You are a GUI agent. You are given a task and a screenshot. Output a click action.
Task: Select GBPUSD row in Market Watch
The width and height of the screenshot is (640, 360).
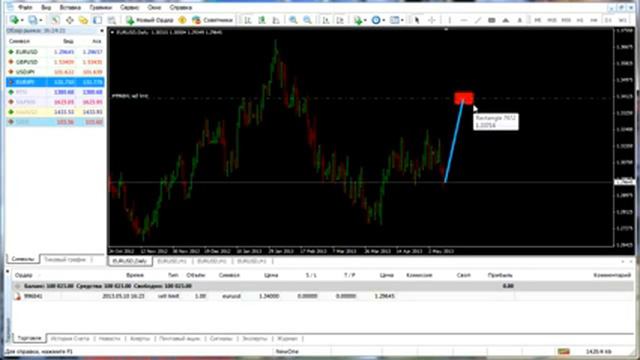[x=55, y=62]
